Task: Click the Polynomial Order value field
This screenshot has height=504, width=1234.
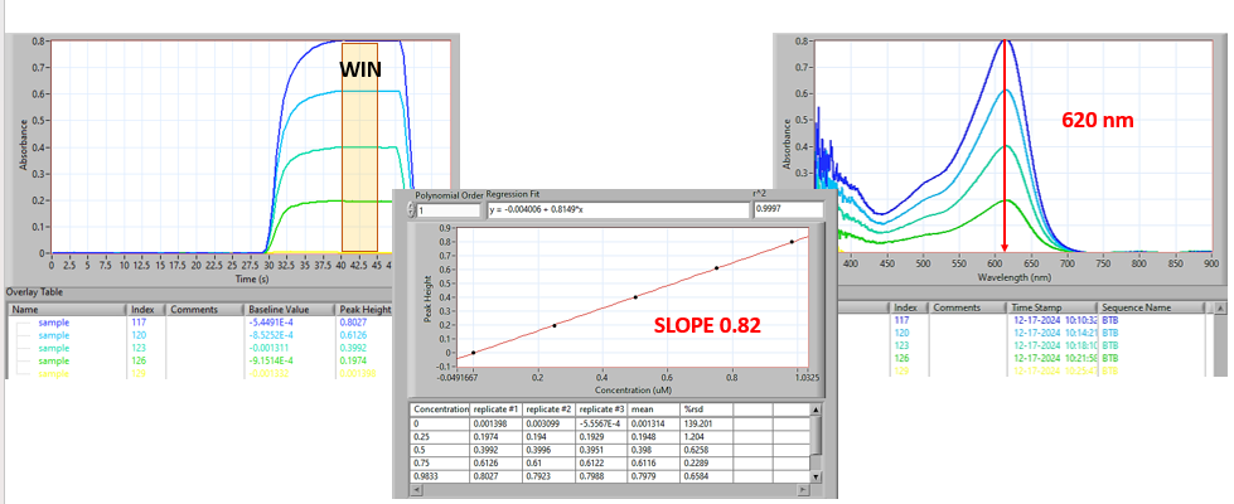Action: click(447, 211)
